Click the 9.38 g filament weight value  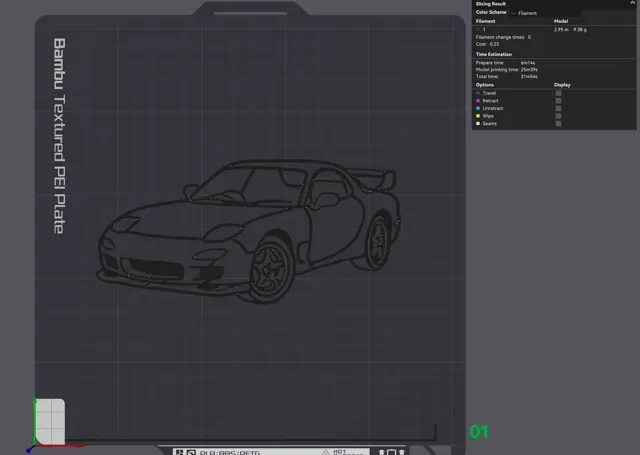coord(580,29)
